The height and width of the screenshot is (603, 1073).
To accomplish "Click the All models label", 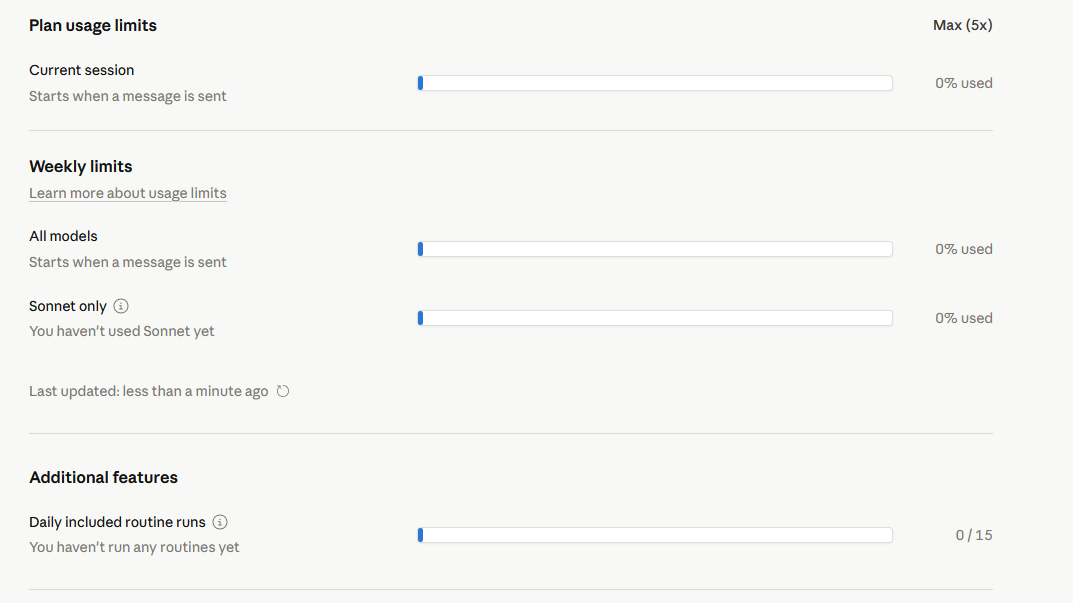I will 63,236.
